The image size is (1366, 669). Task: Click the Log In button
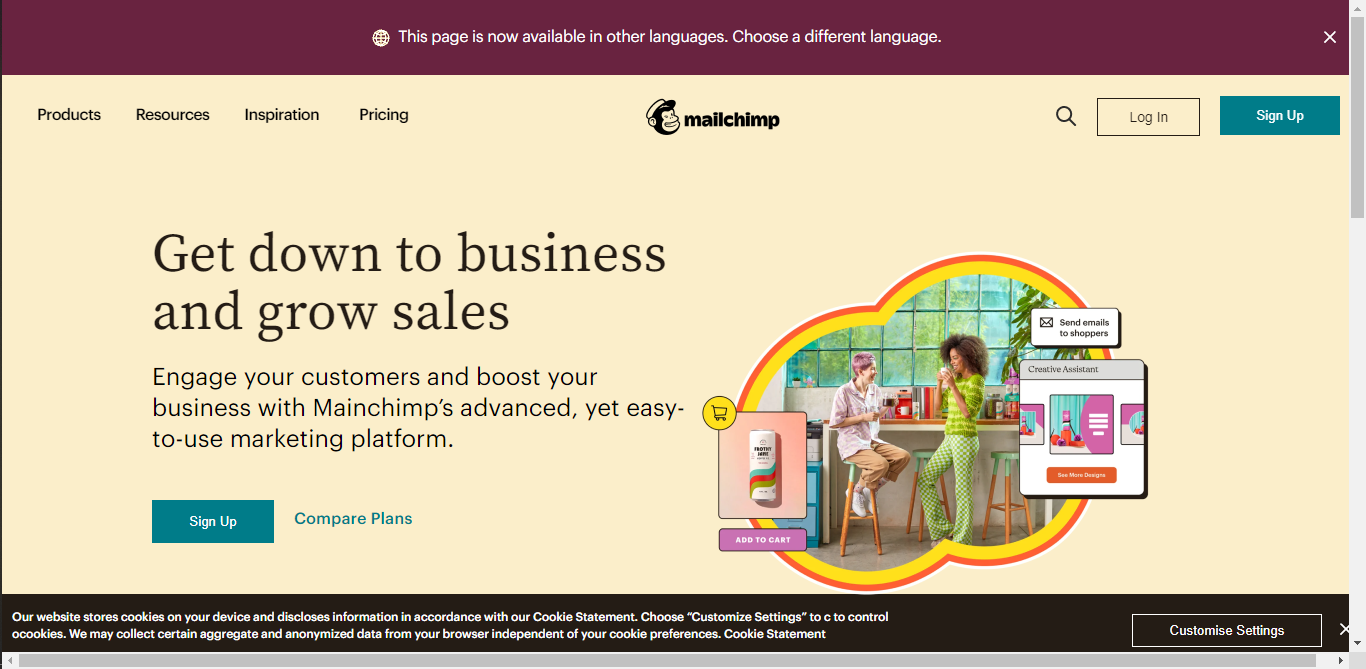pyautogui.click(x=1148, y=117)
